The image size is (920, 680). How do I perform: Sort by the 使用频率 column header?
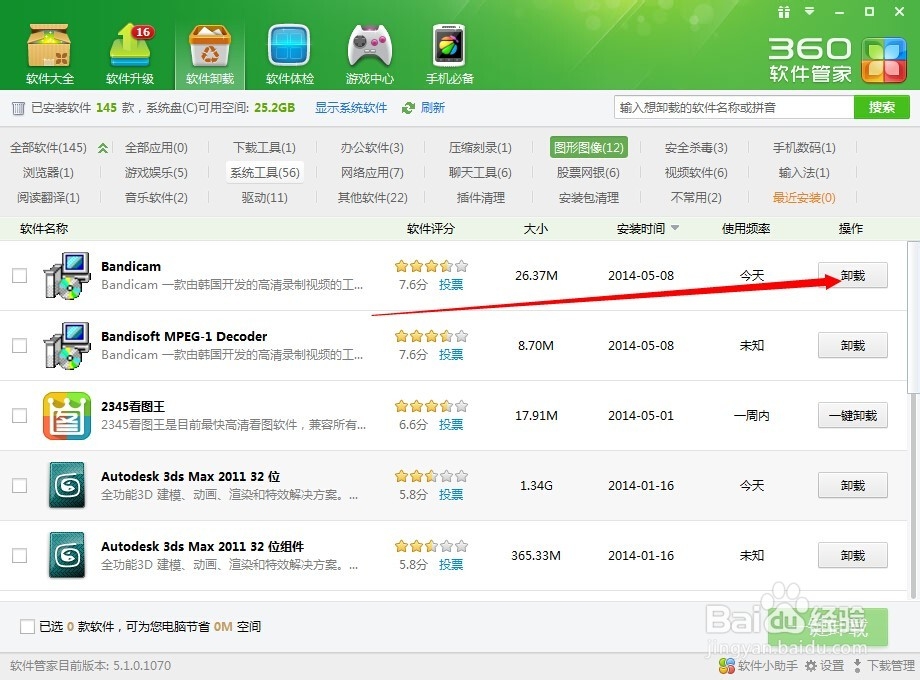[746, 228]
